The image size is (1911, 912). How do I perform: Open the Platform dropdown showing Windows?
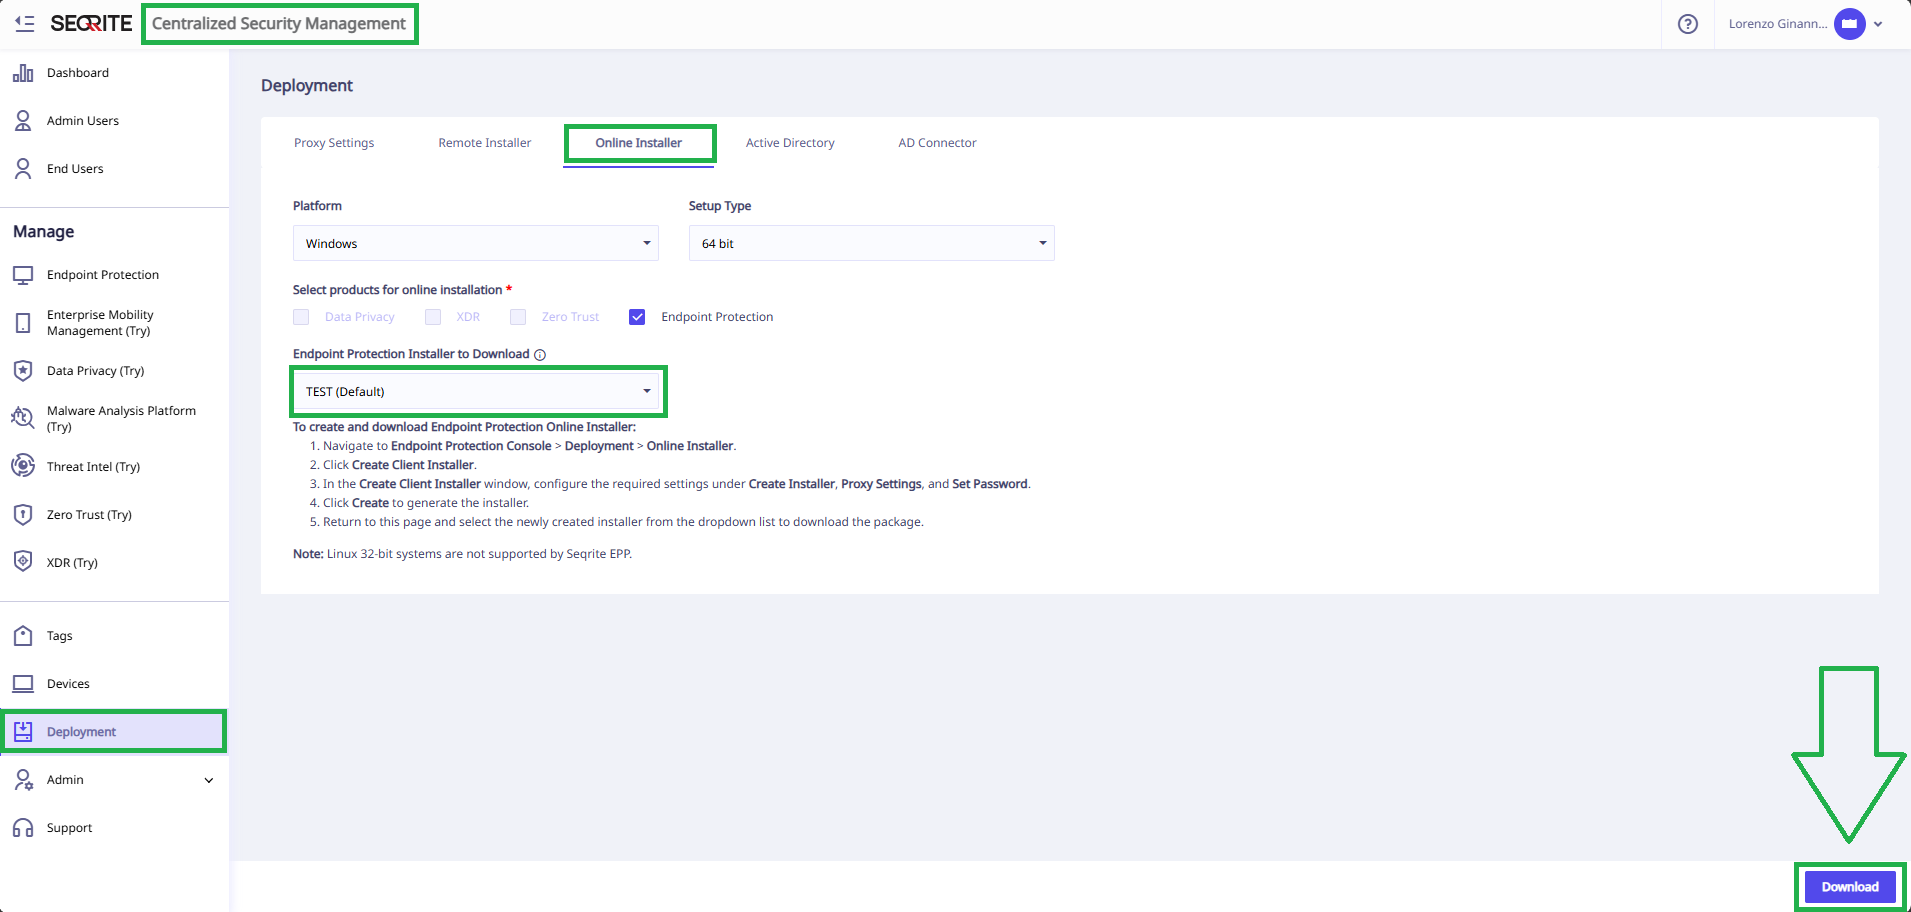click(x=476, y=243)
